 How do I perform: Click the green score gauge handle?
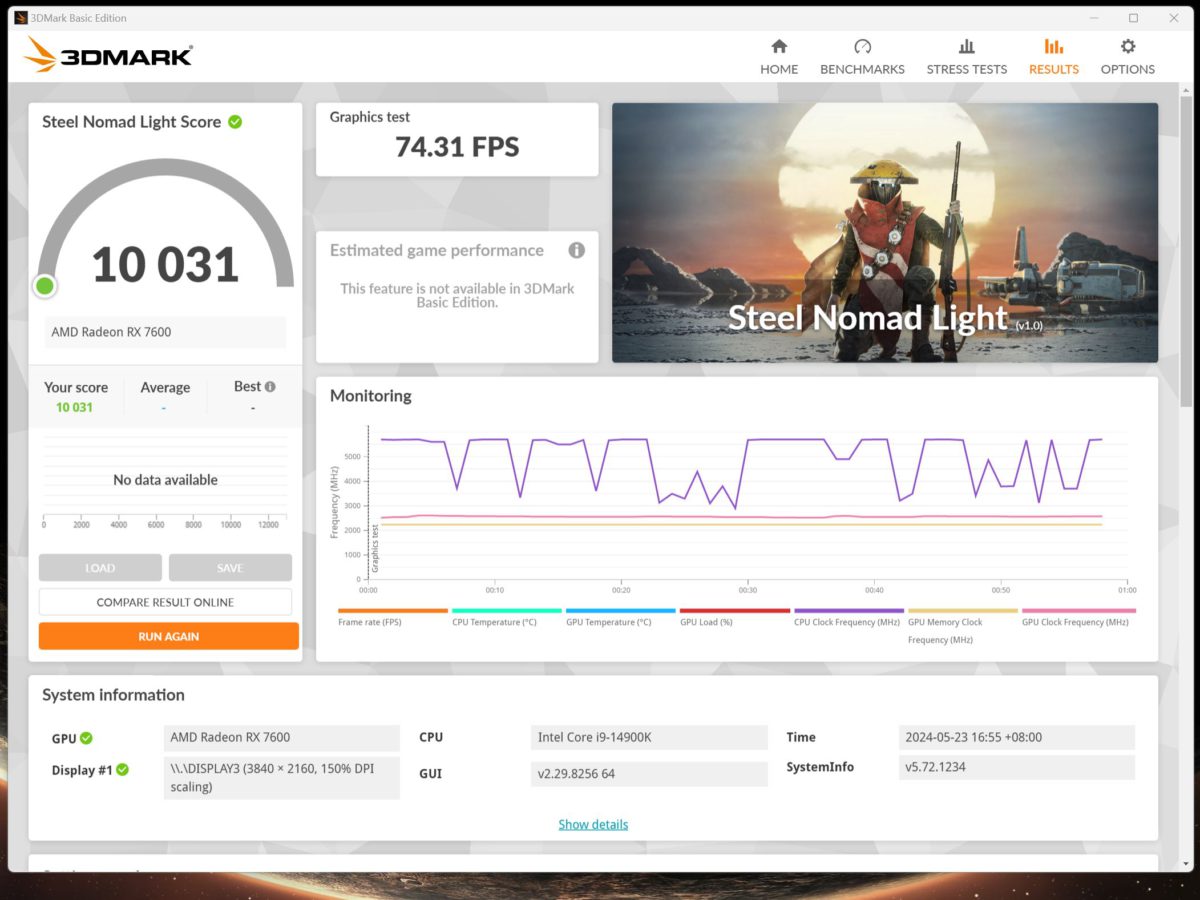tap(44, 286)
